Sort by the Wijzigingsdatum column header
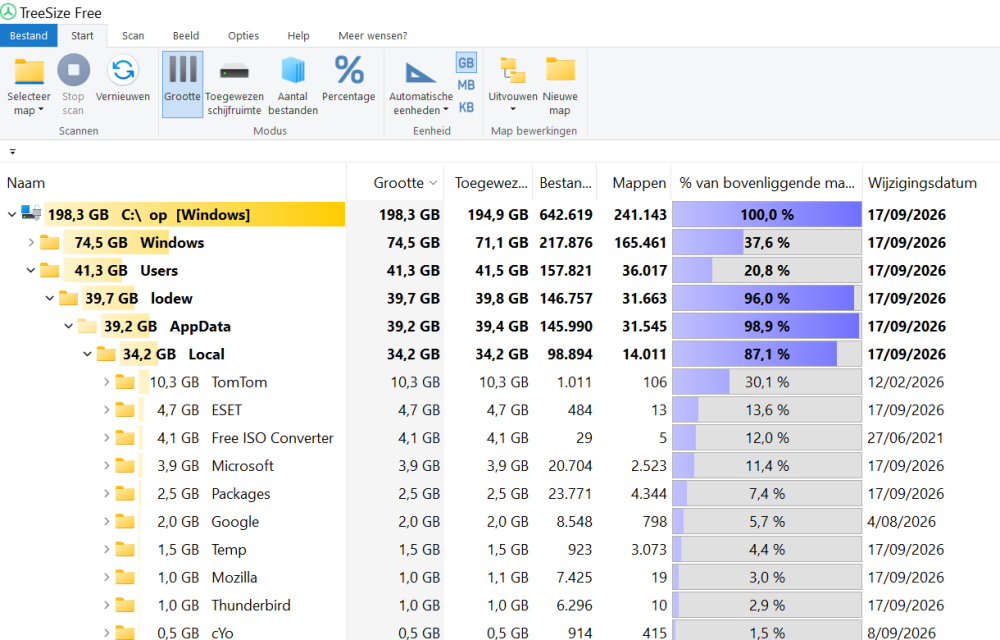Screen dimensions: 1000x640 (x=931, y=183)
